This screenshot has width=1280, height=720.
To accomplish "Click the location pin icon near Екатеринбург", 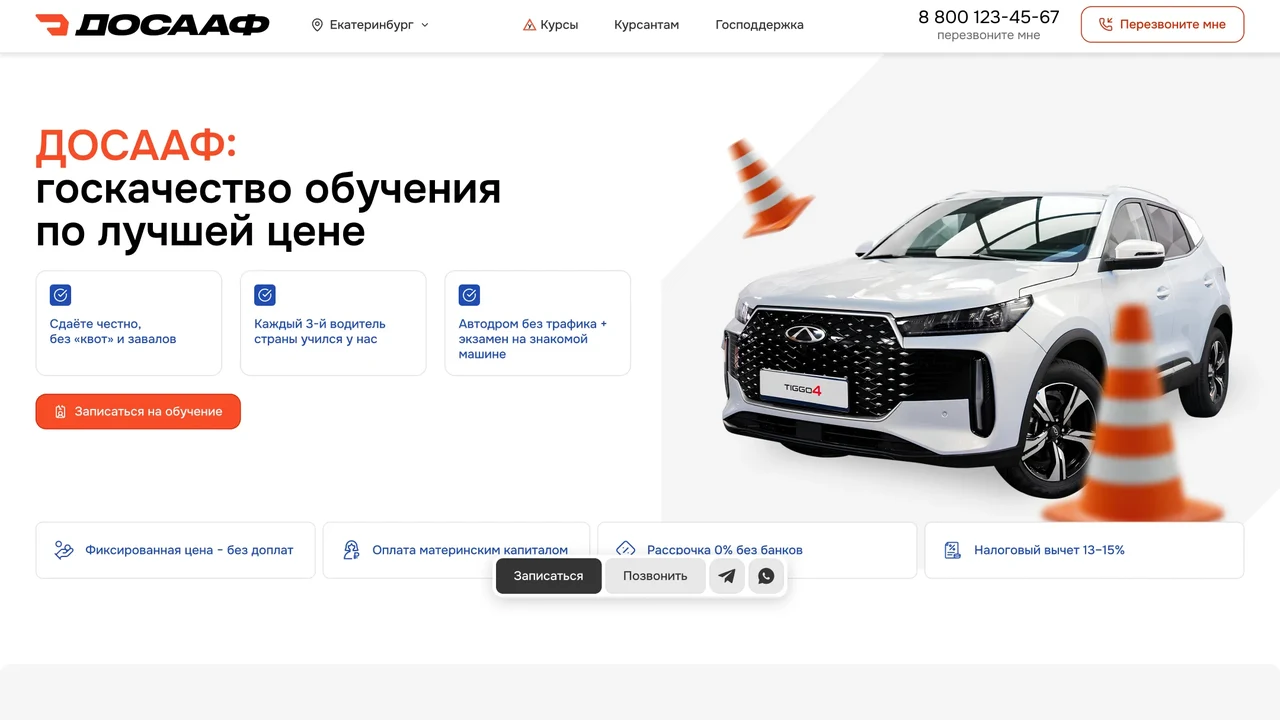I will tap(317, 25).
